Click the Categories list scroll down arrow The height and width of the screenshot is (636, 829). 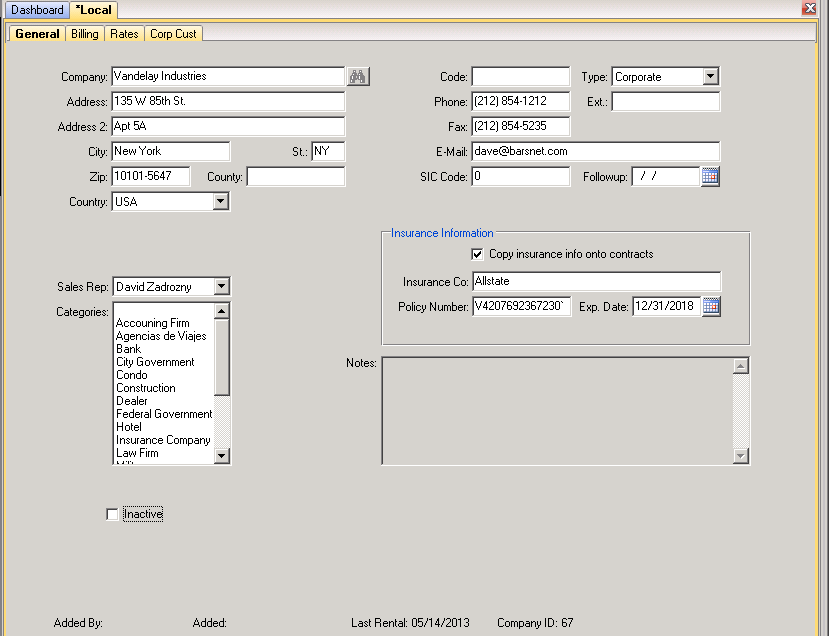222,455
